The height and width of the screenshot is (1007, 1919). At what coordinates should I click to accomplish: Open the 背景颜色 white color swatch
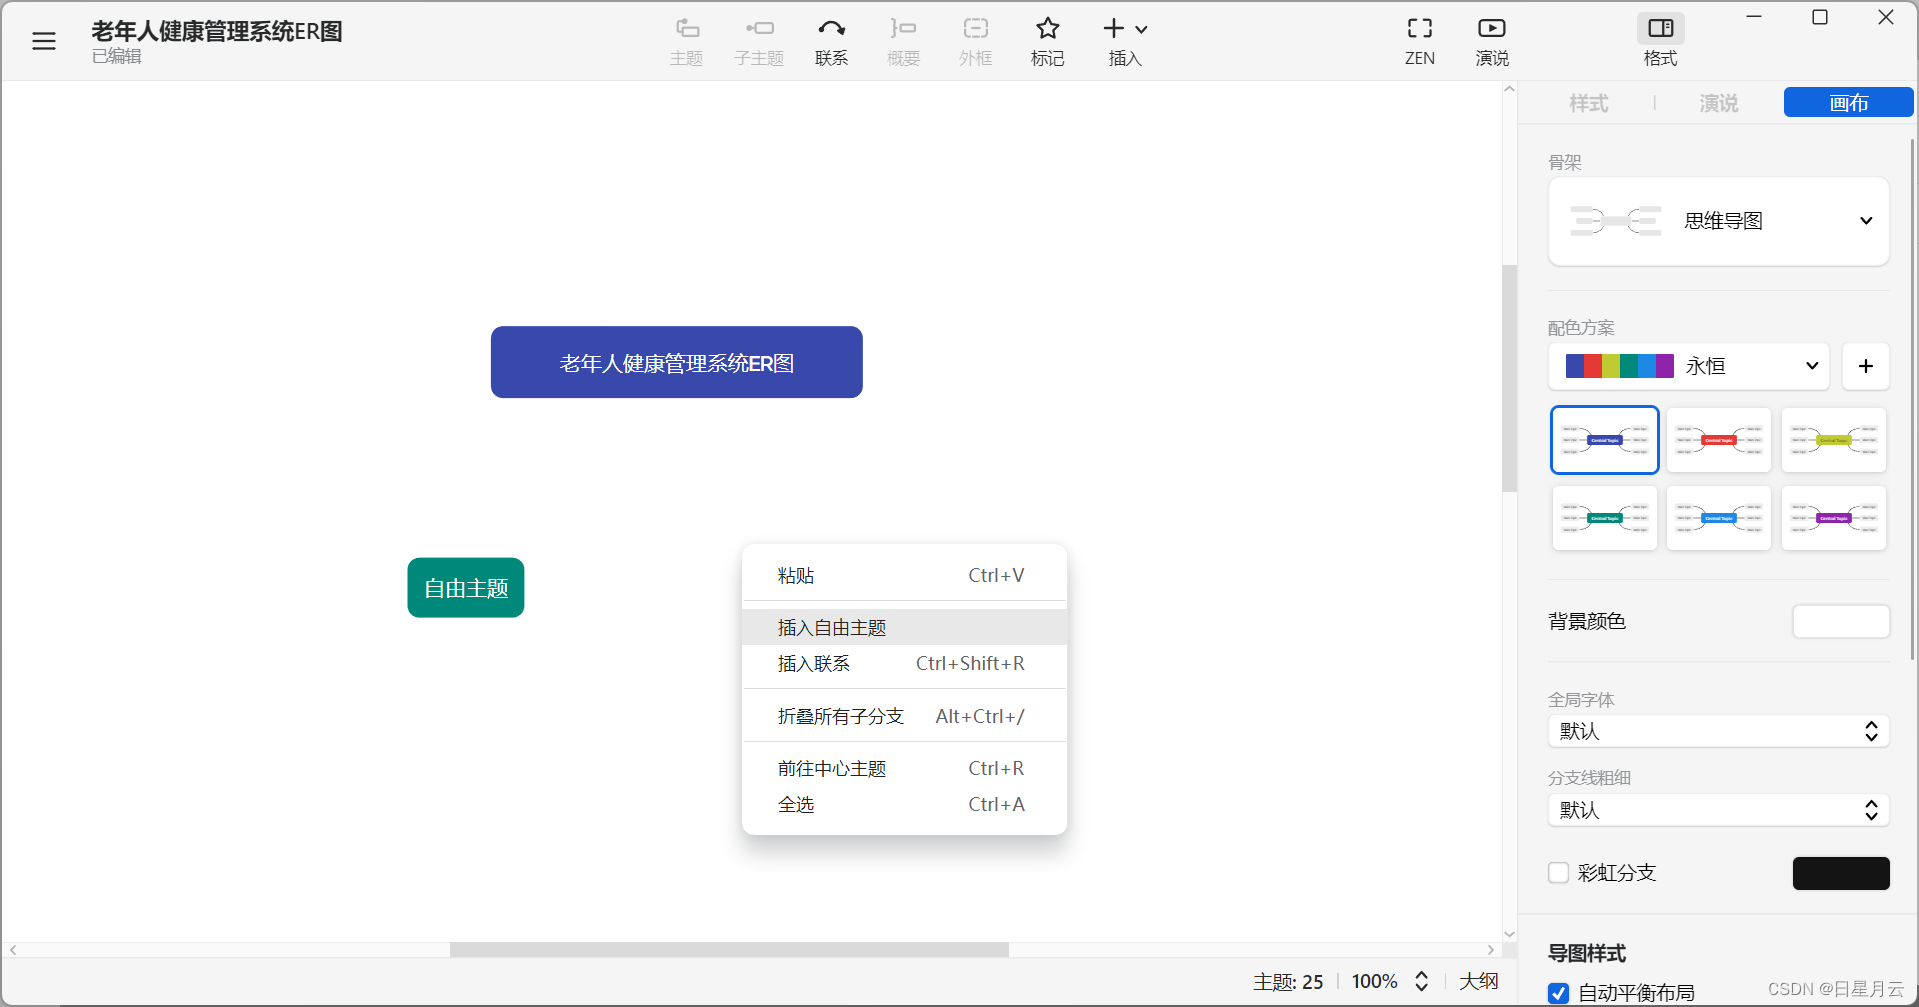(x=1841, y=621)
